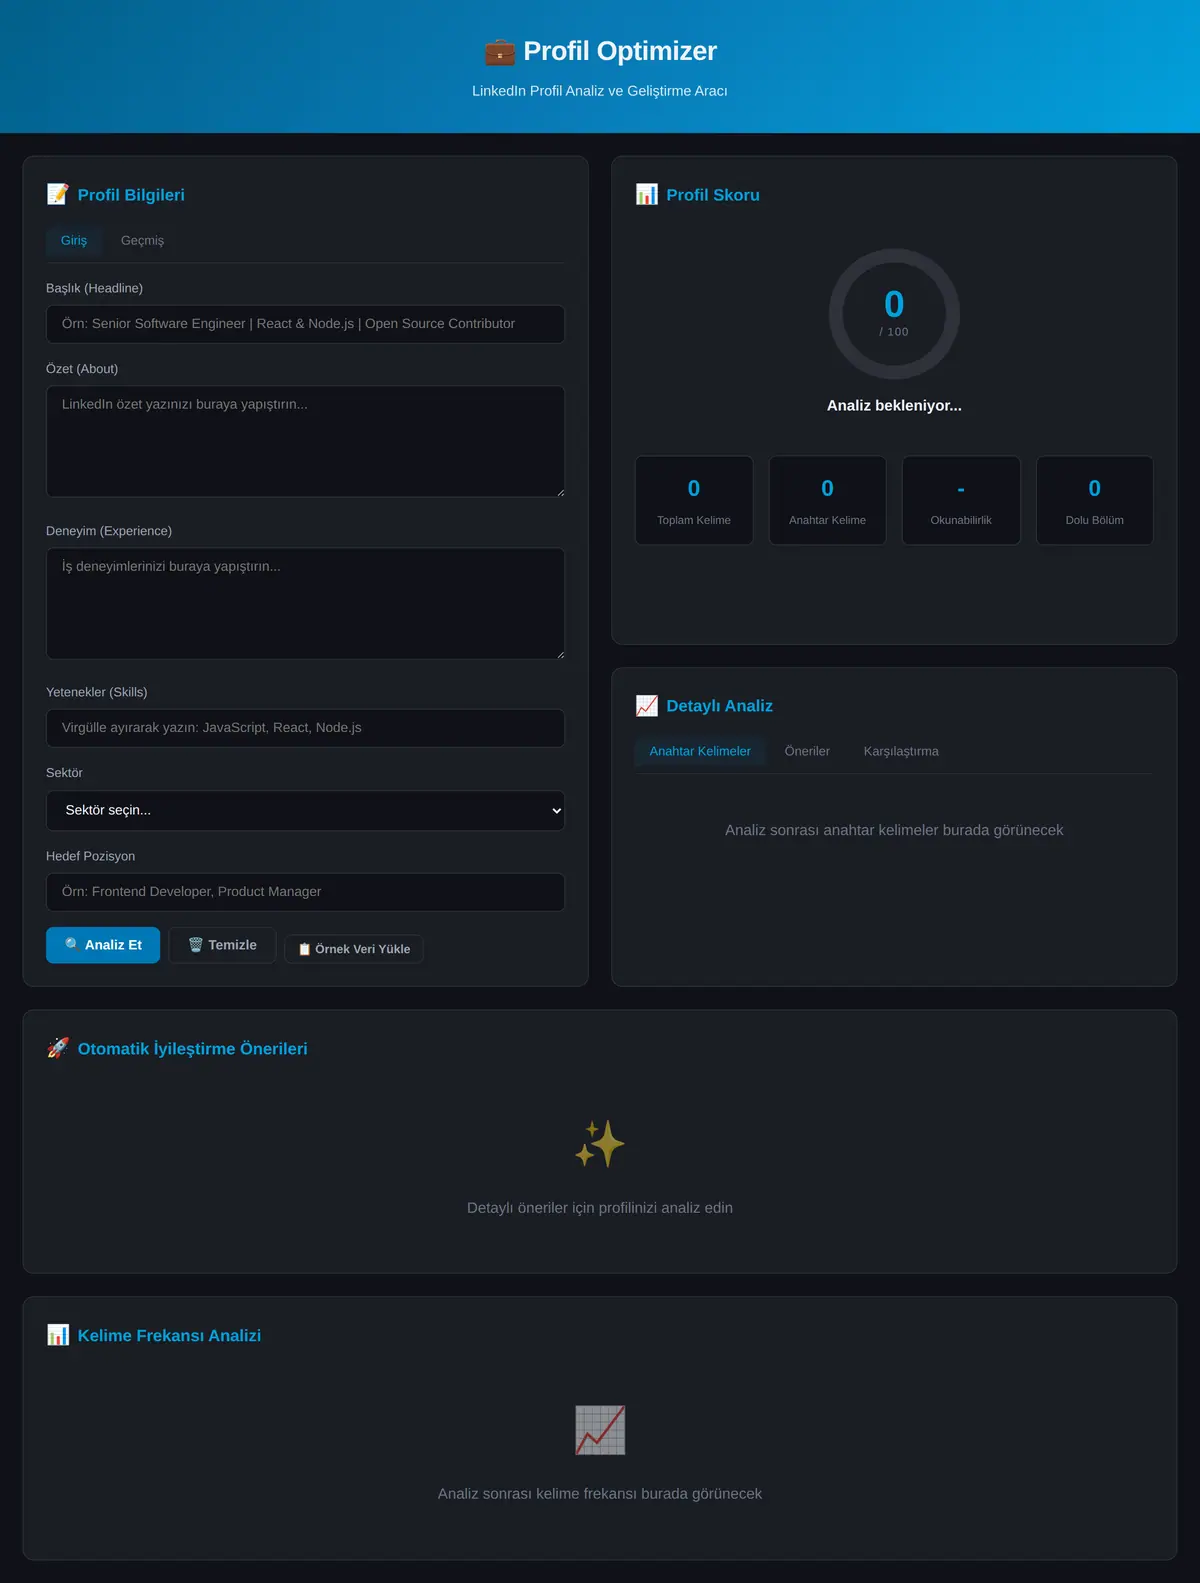The height and width of the screenshot is (1583, 1200).
Task: Click the Anahtar Kelime stat card
Action: (827, 500)
